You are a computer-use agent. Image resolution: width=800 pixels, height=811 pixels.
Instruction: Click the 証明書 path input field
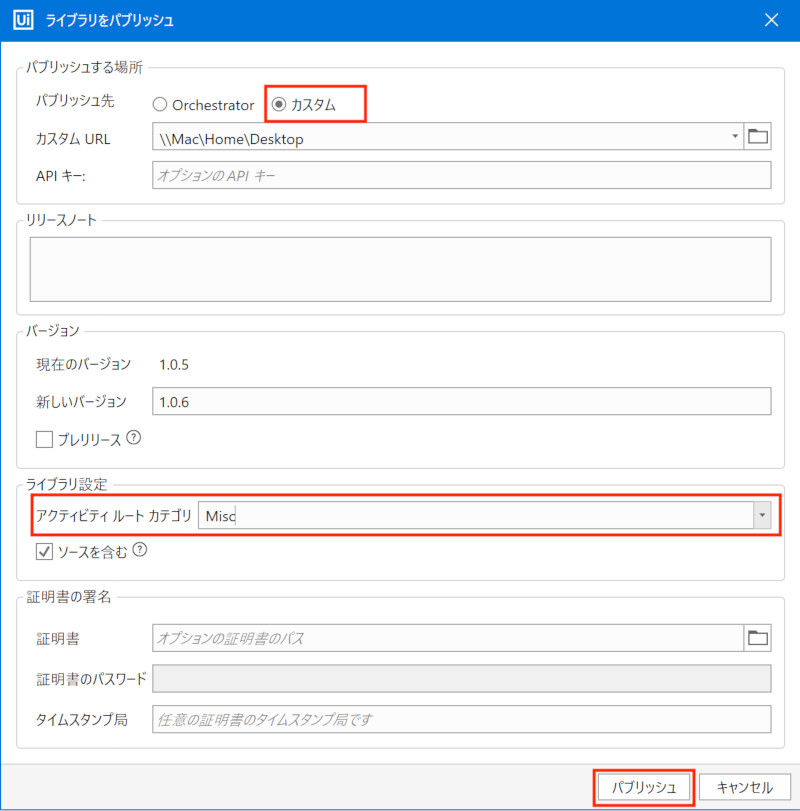click(448, 638)
